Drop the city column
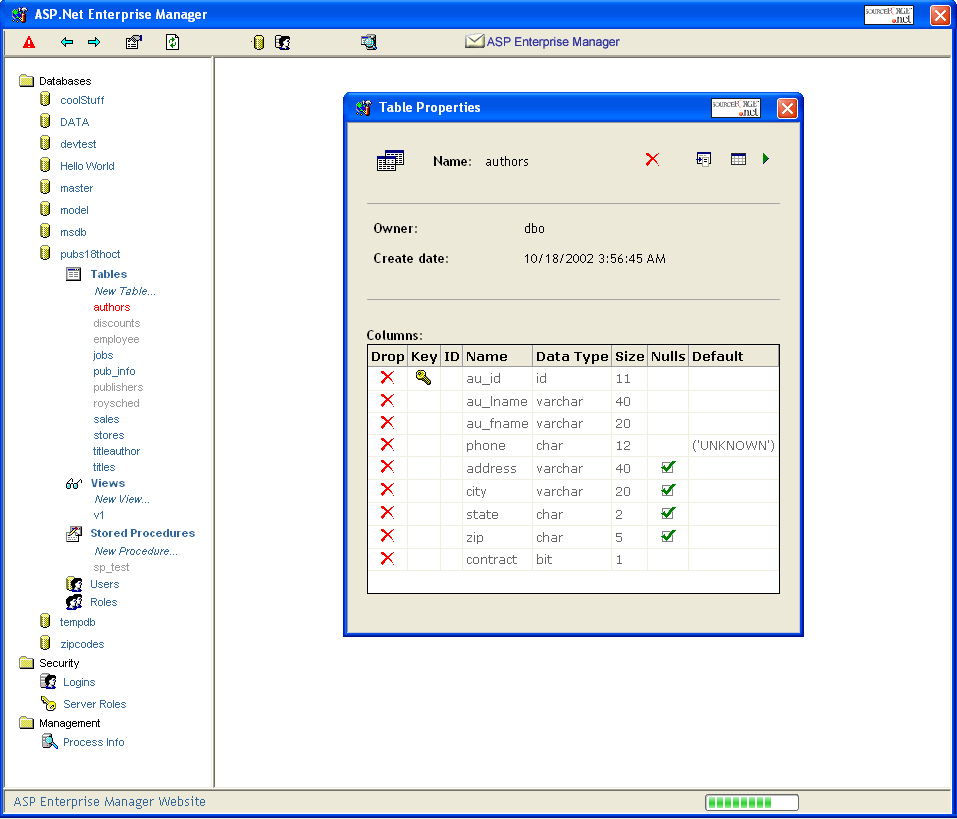Viewport: 957px width, 819px height. 387,489
